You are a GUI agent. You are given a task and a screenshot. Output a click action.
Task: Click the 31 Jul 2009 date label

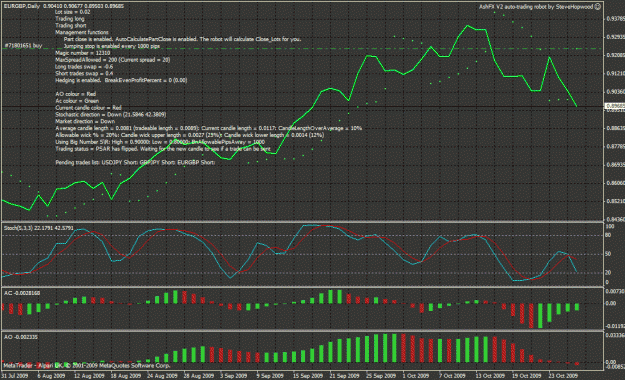[15, 376]
